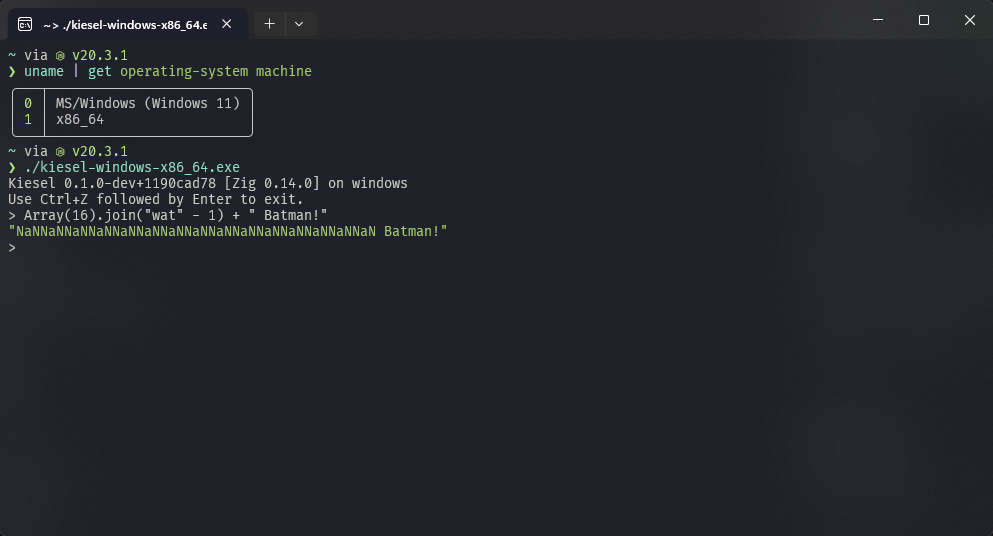Click the Kiesel version banner line
This screenshot has height=536, width=993.
tap(208, 183)
